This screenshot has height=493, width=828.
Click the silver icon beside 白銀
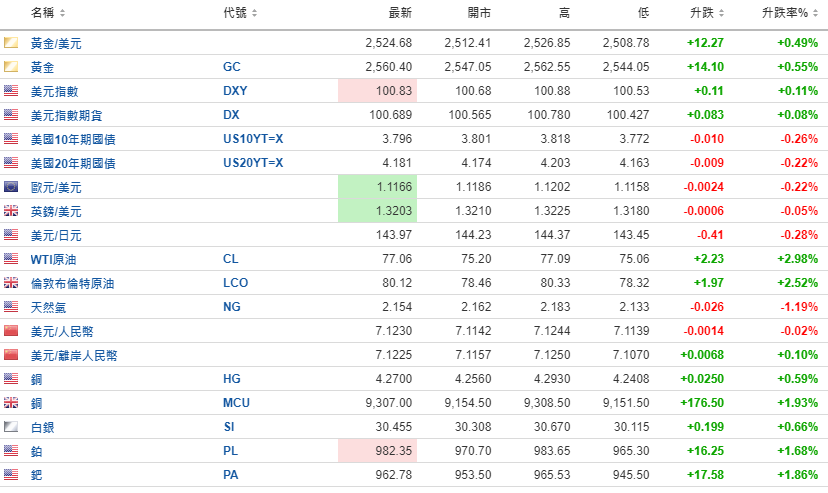pos(12,427)
